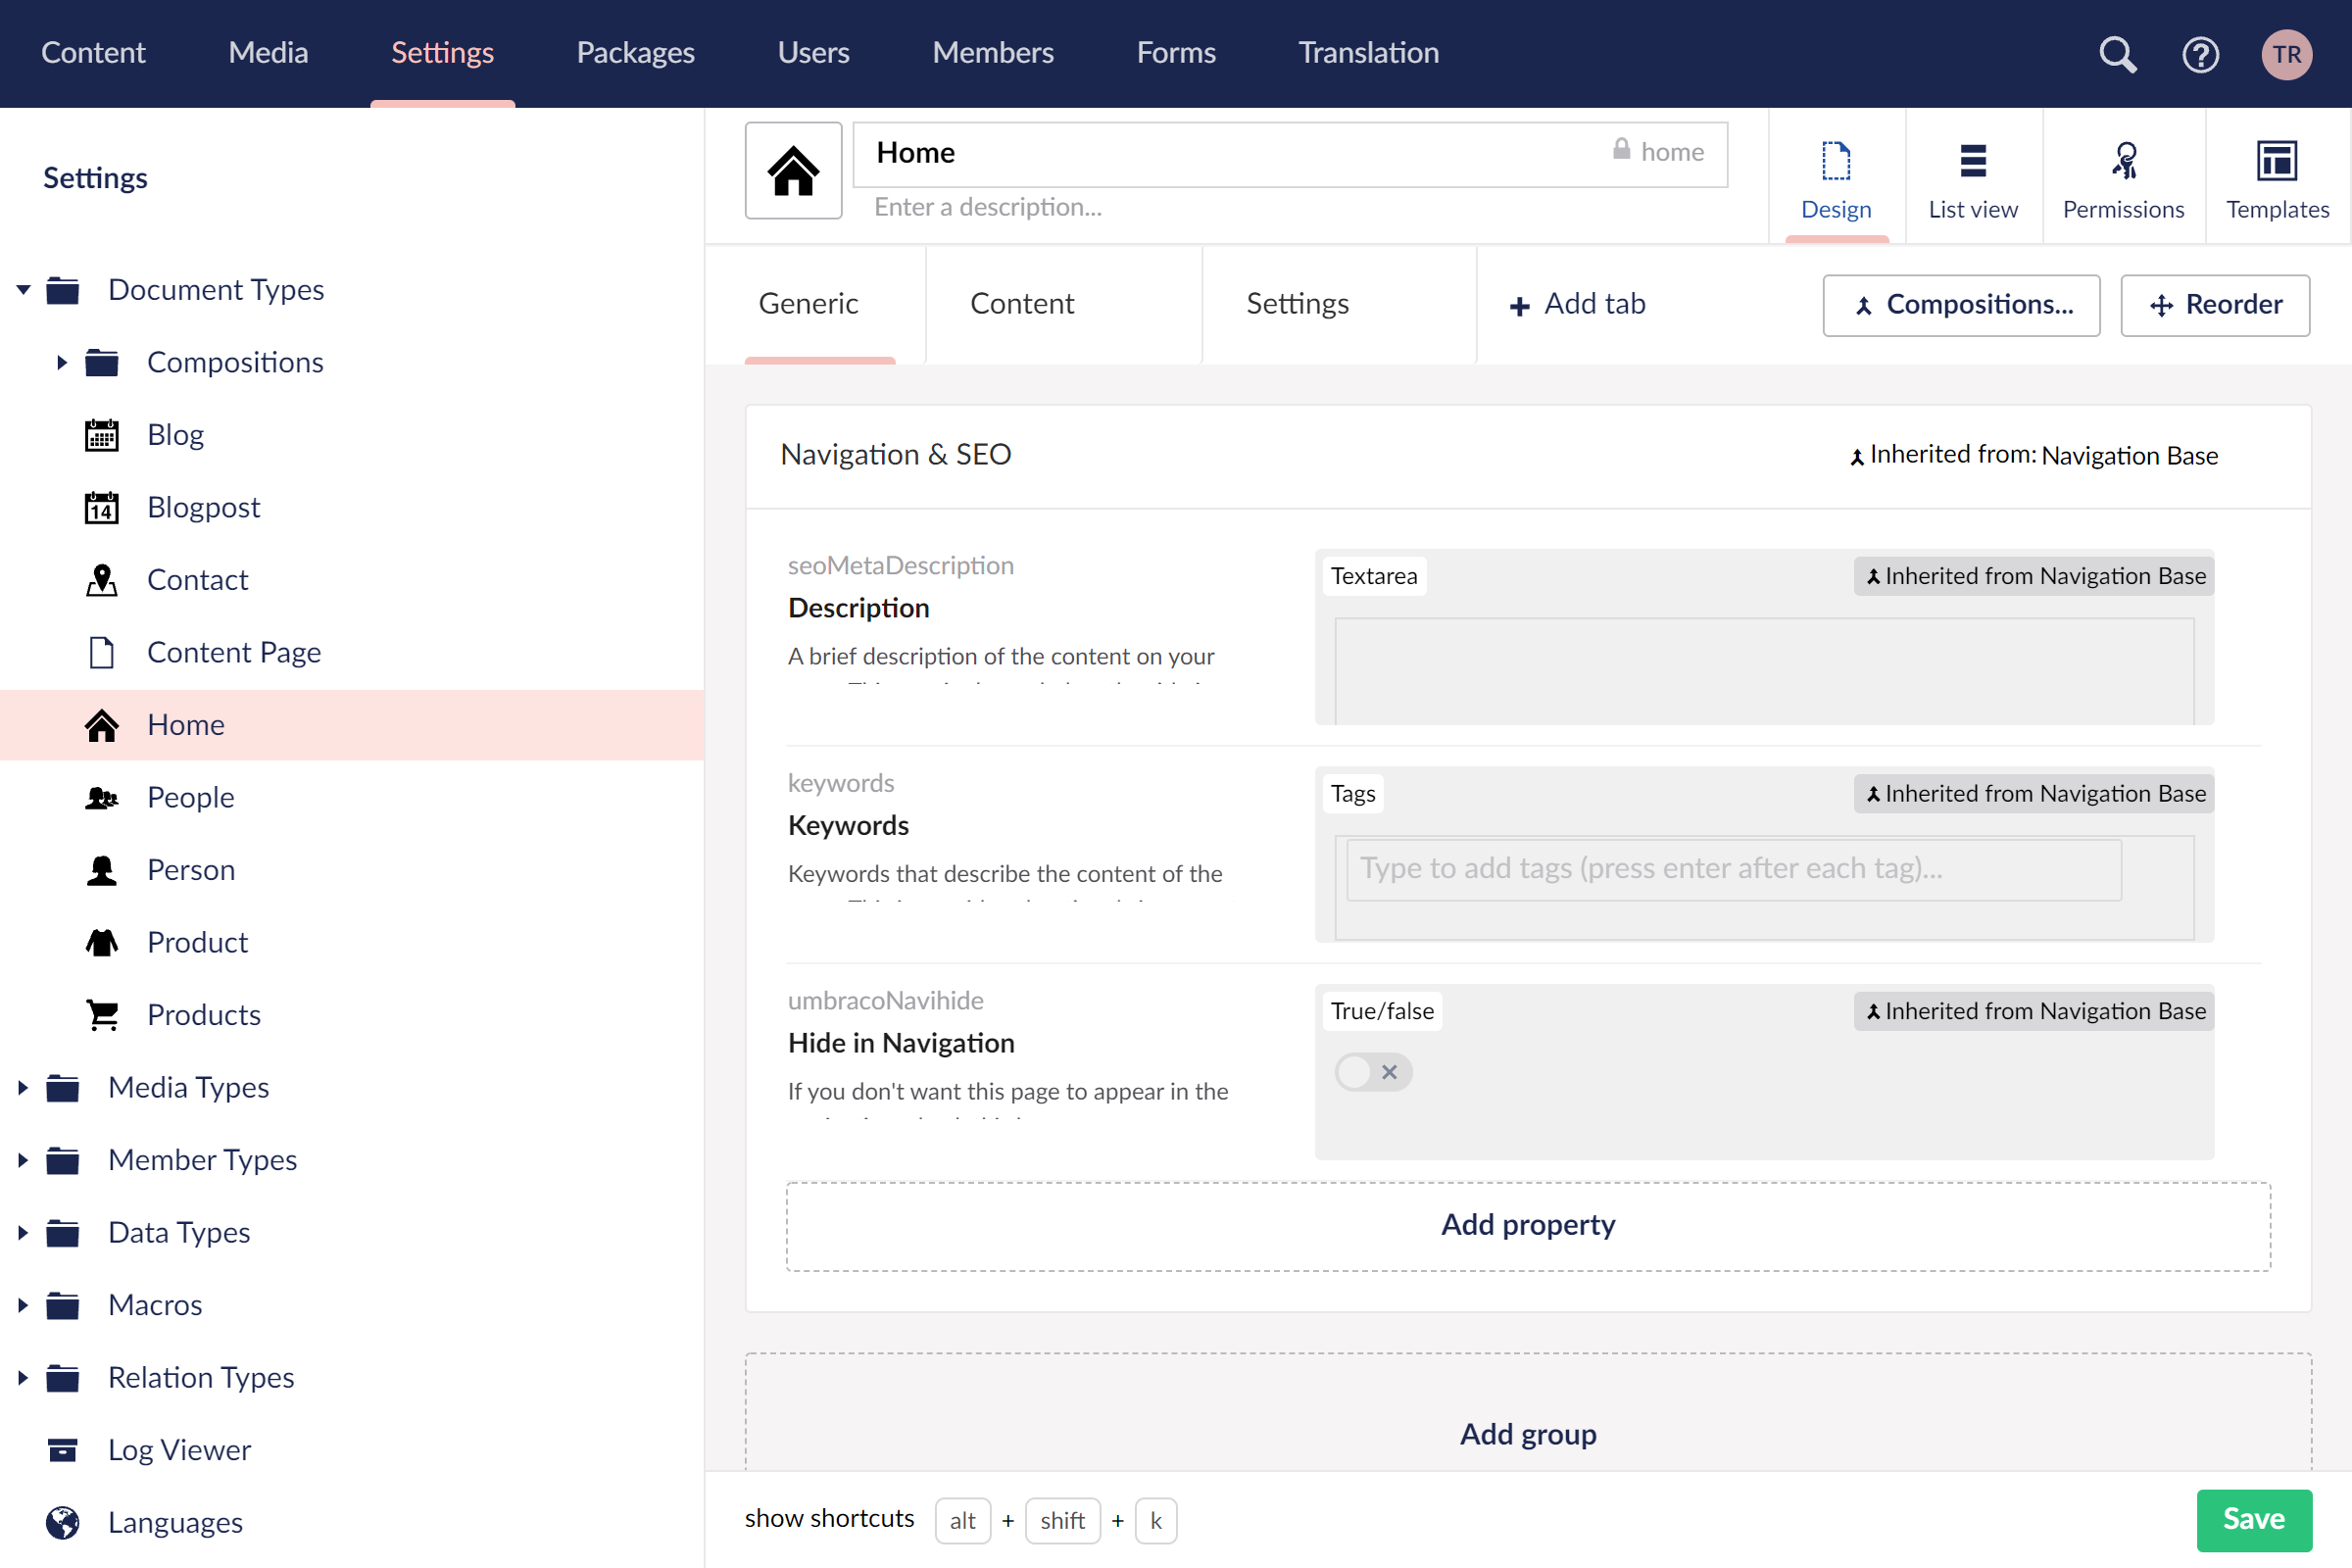The image size is (2352, 1568).
Task: Select the Product shirt icon in tree
Action: pos(101,943)
